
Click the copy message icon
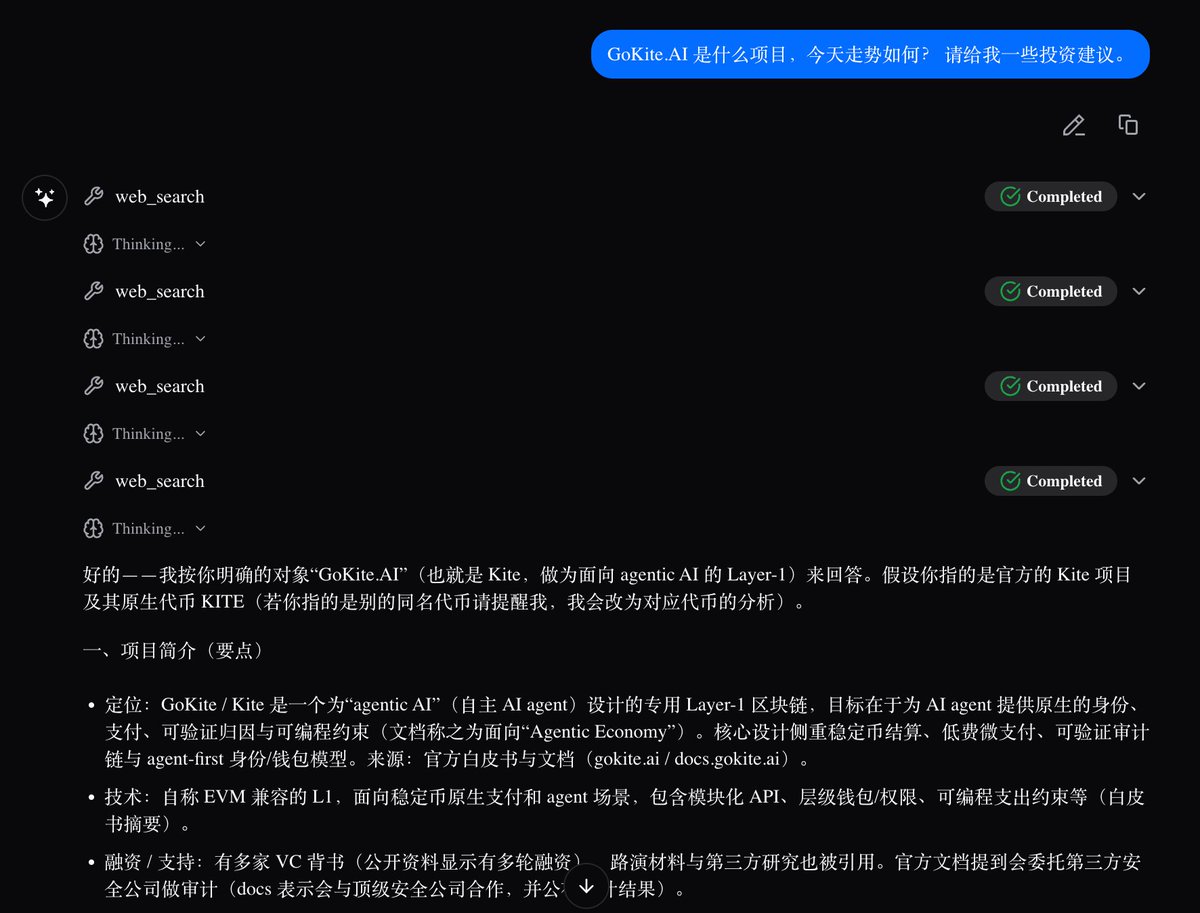pyautogui.click(x=1128, y=125)
